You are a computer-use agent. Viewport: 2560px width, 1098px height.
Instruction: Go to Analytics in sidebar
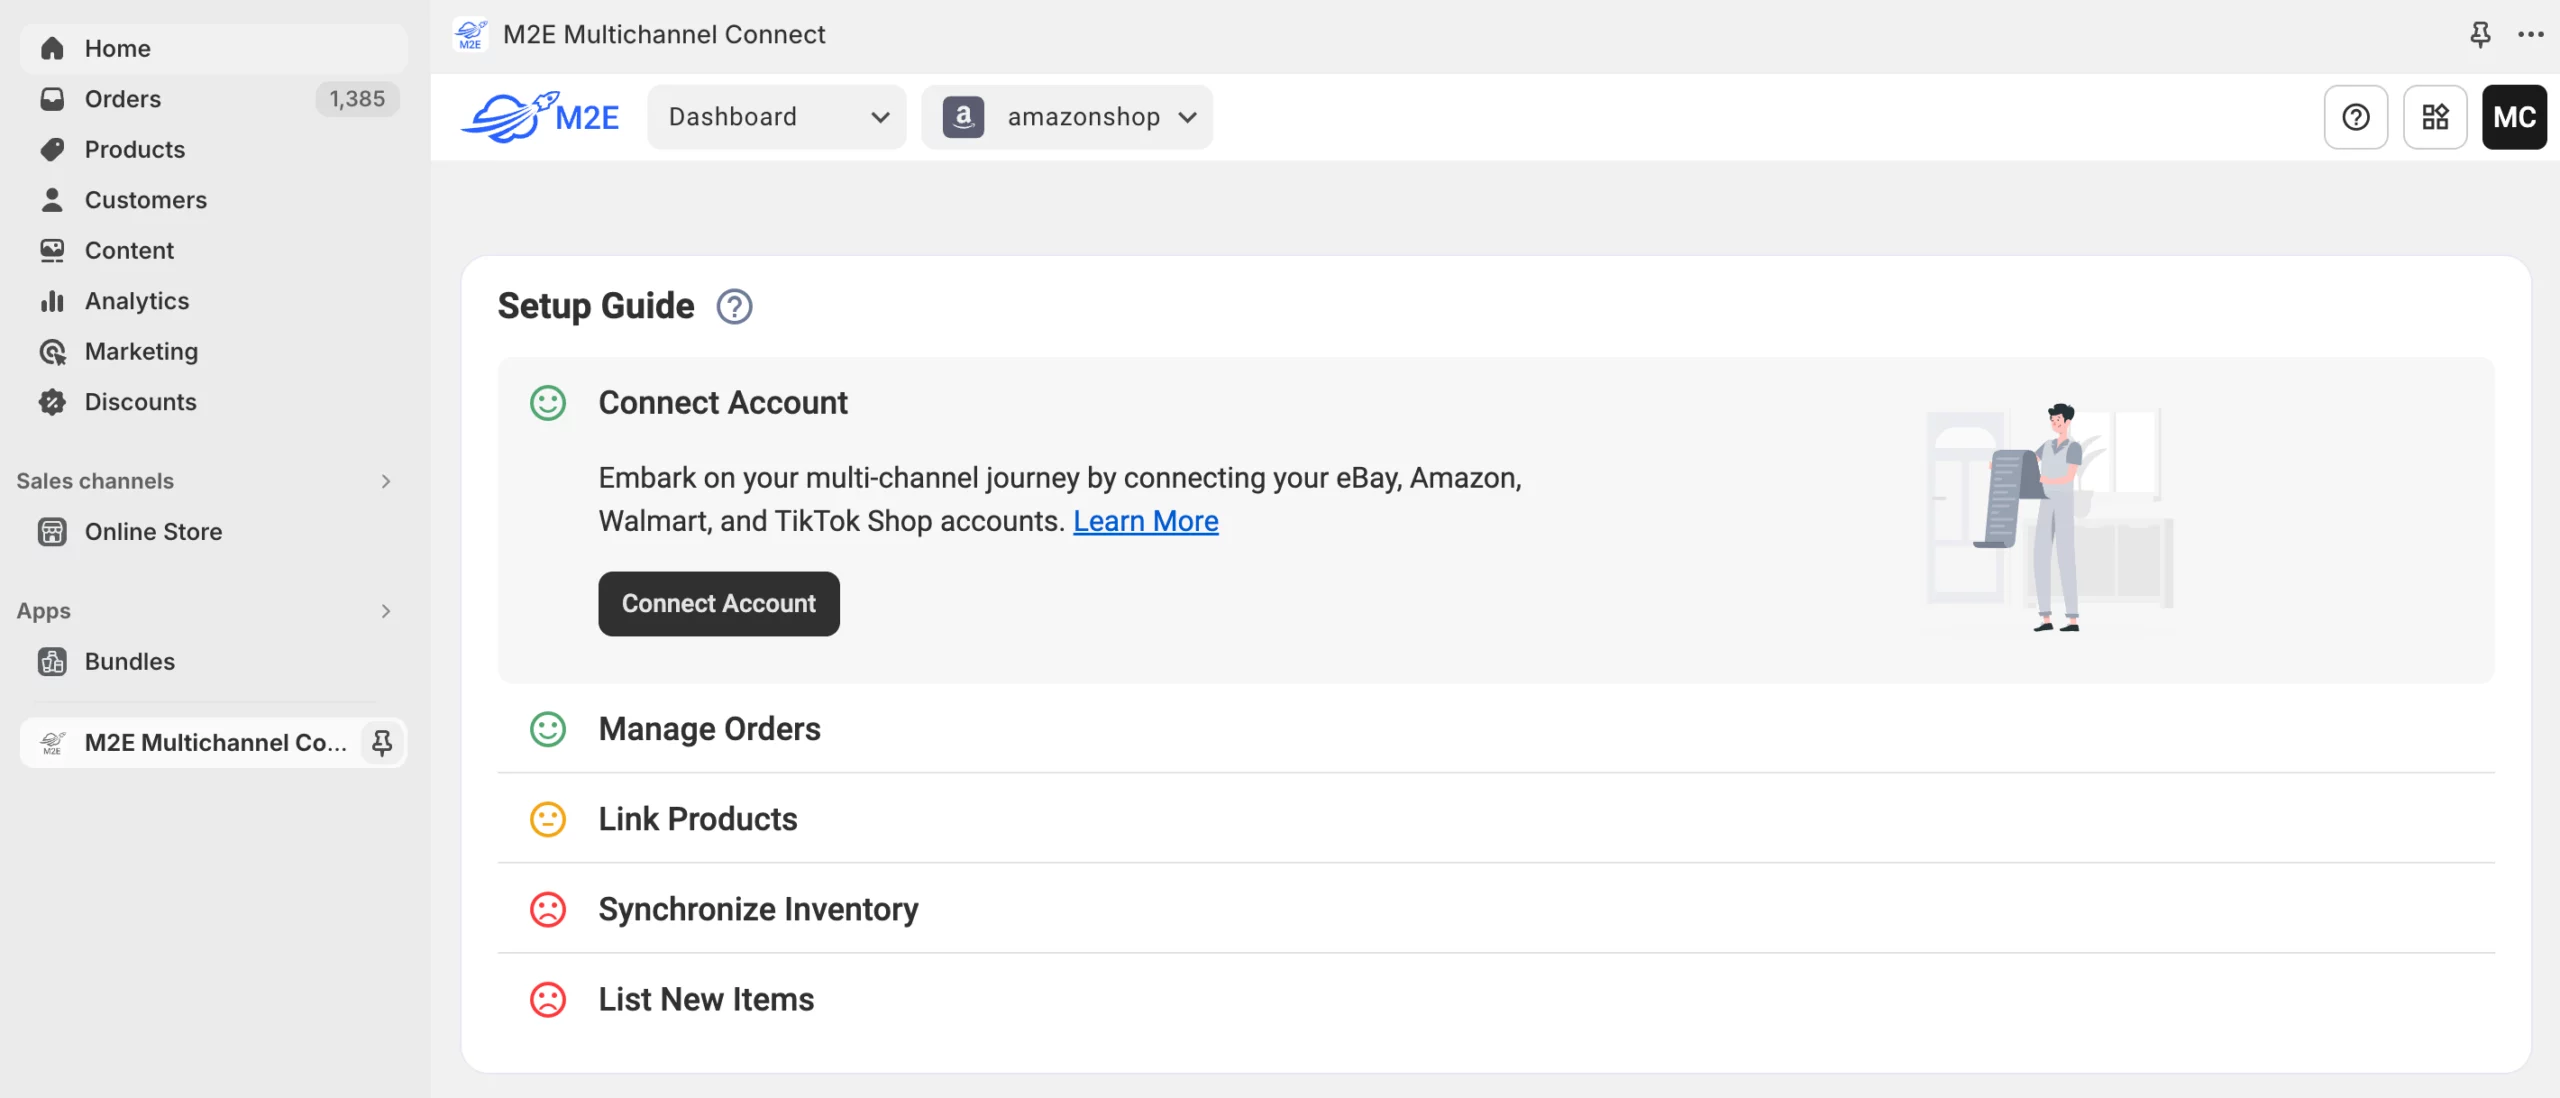(136, 301)
